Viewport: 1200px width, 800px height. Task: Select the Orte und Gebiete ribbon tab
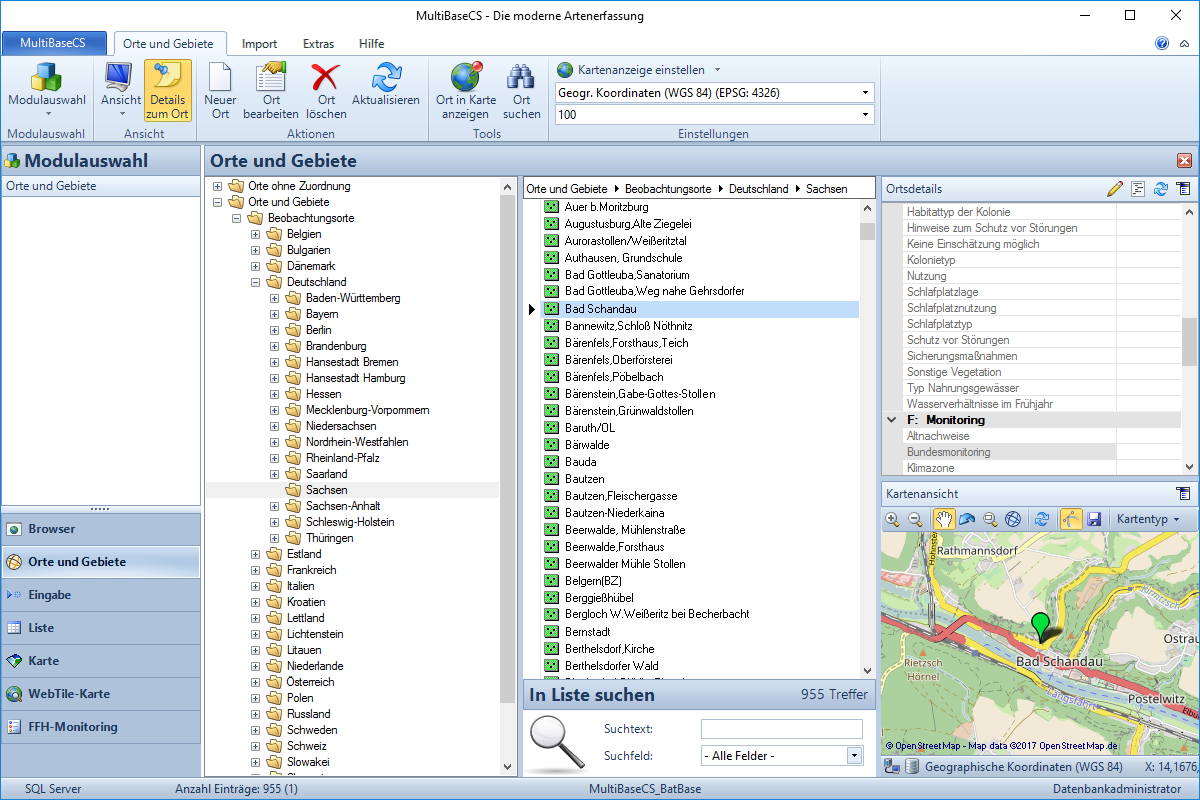tap(170, 44)
